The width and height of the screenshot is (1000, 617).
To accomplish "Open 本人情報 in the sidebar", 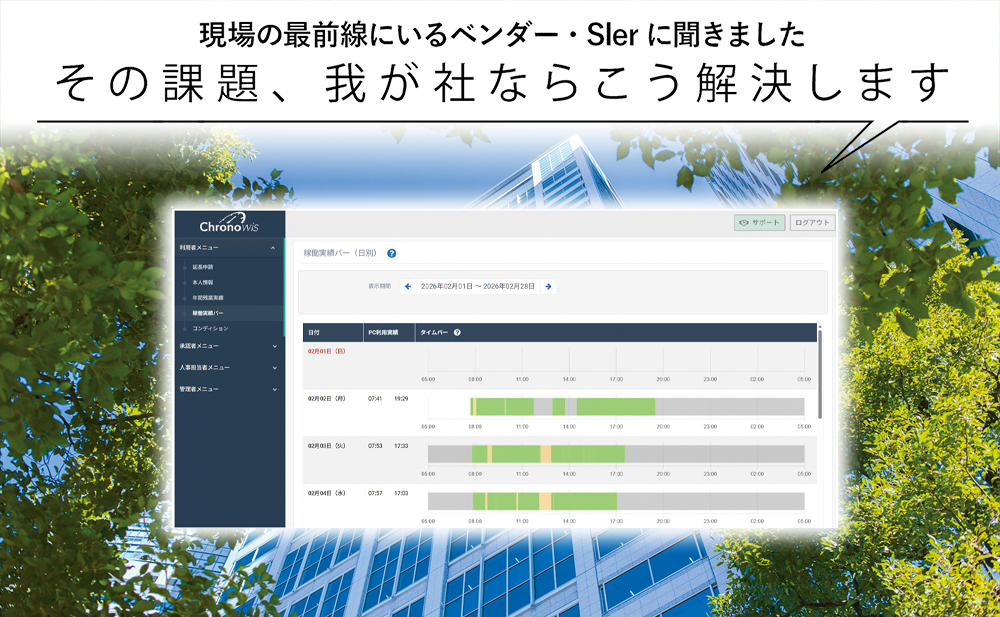I will 203,283.
